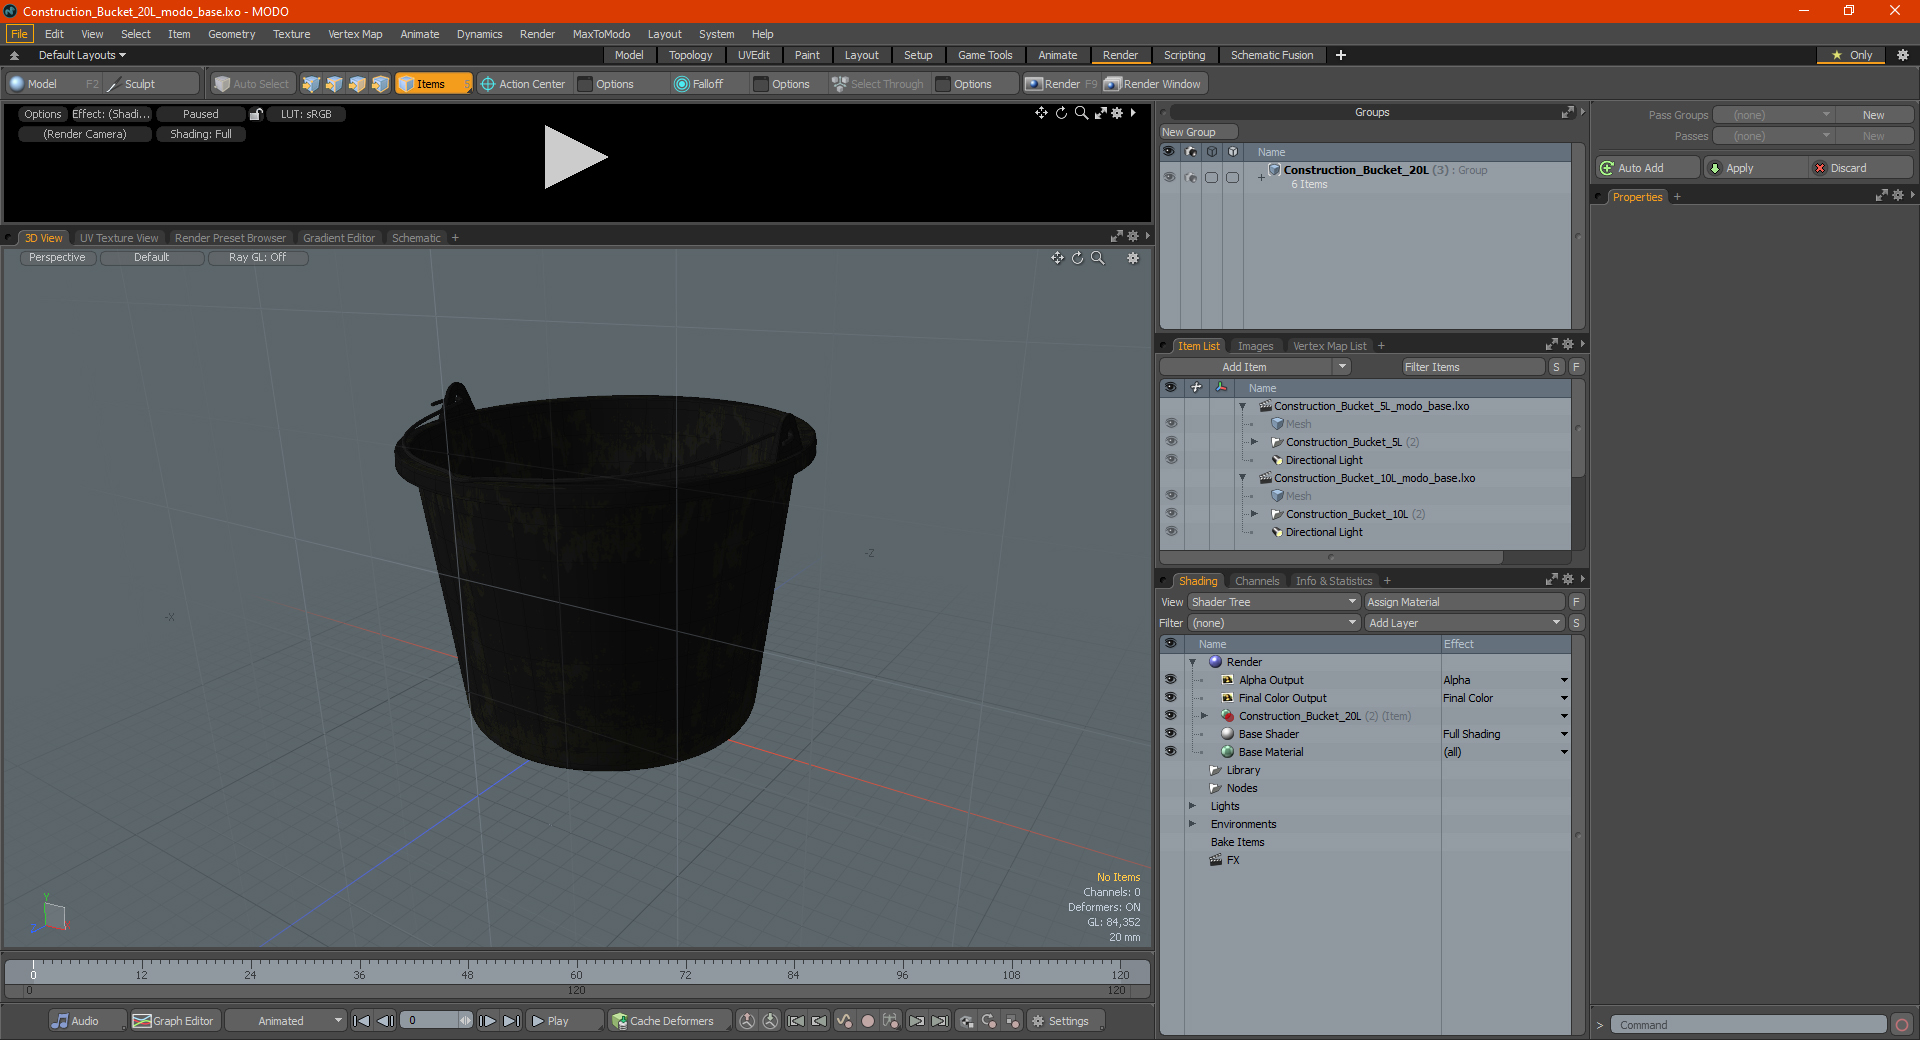Image resolution: width=1920 pixels, height=1040 pixels.
Task: Click the Auto Add button
Action: point(1648,168)
